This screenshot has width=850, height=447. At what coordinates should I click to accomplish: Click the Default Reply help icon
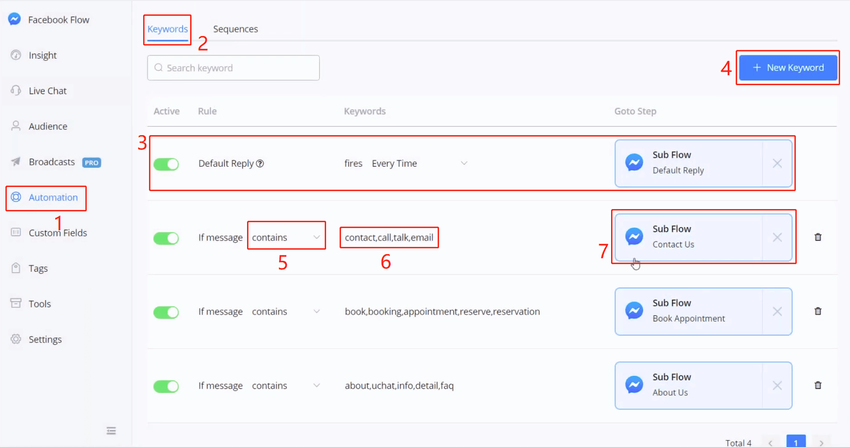[260, 164]
